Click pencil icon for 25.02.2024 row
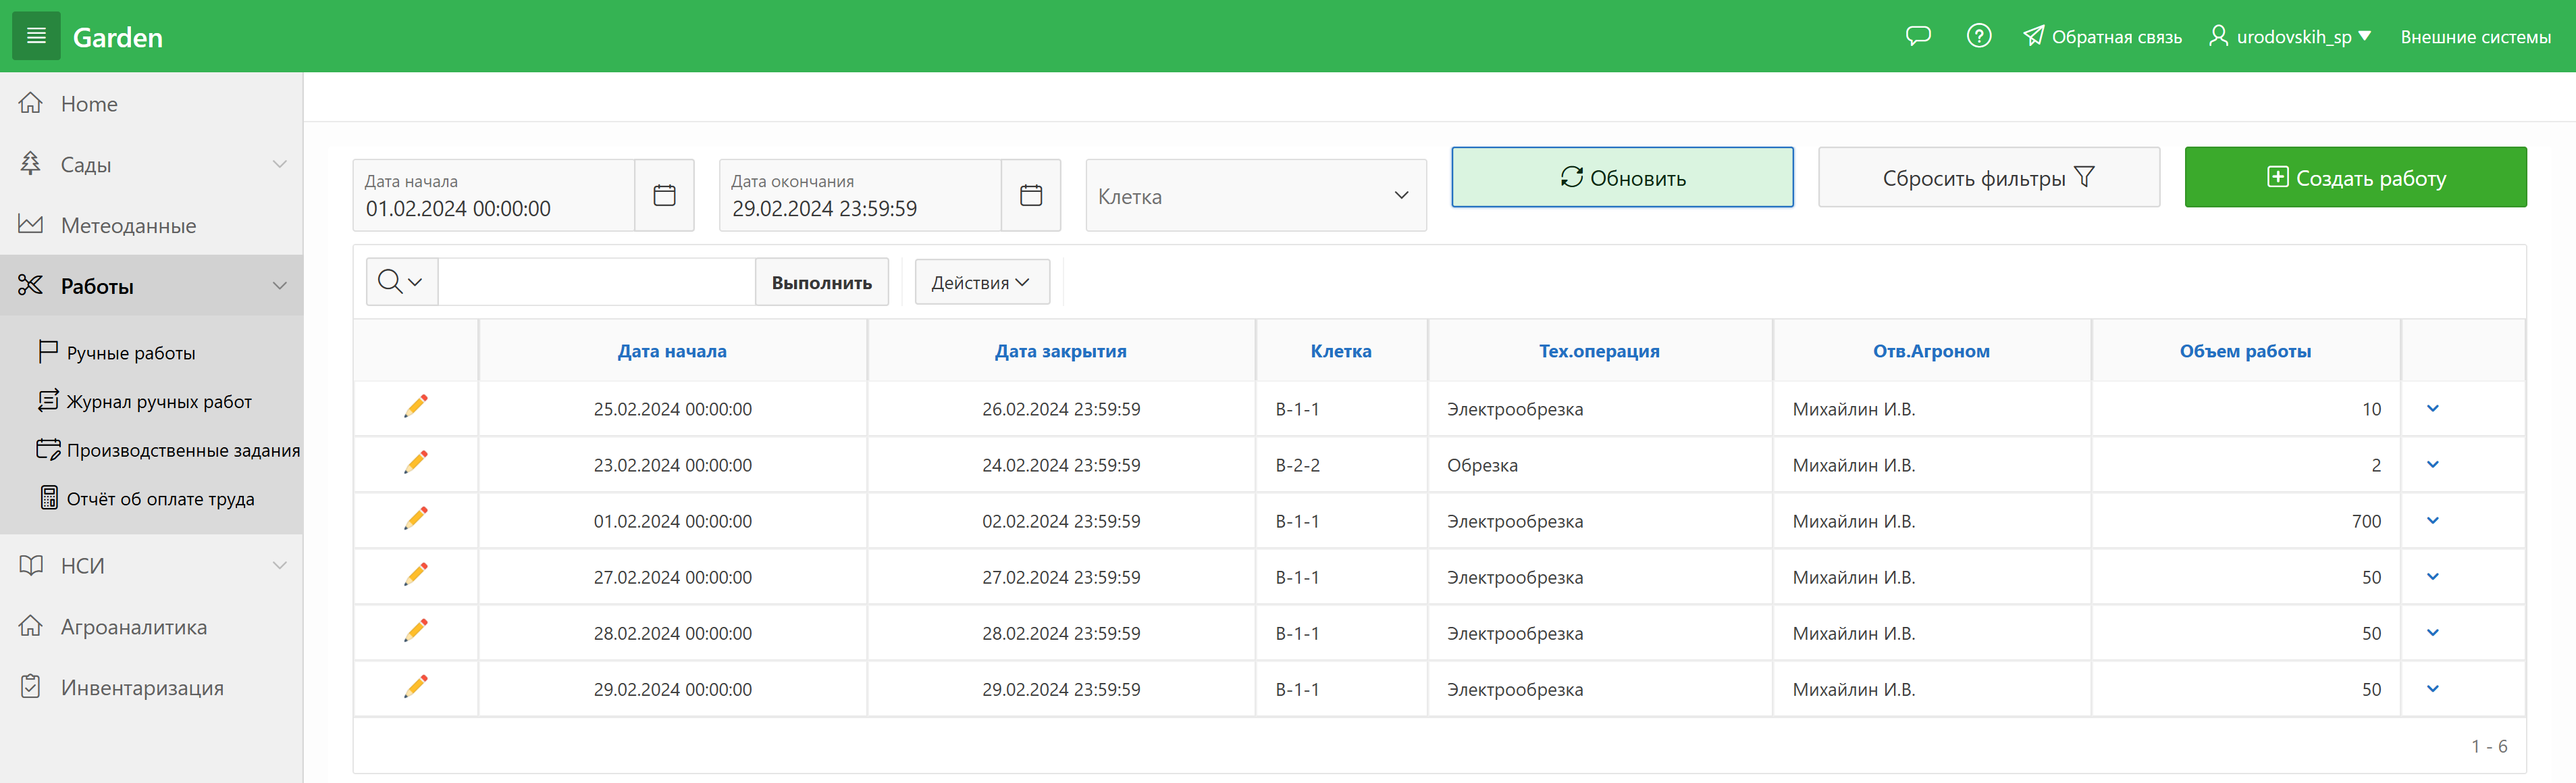2576x783 pixels. click(416, 407)
